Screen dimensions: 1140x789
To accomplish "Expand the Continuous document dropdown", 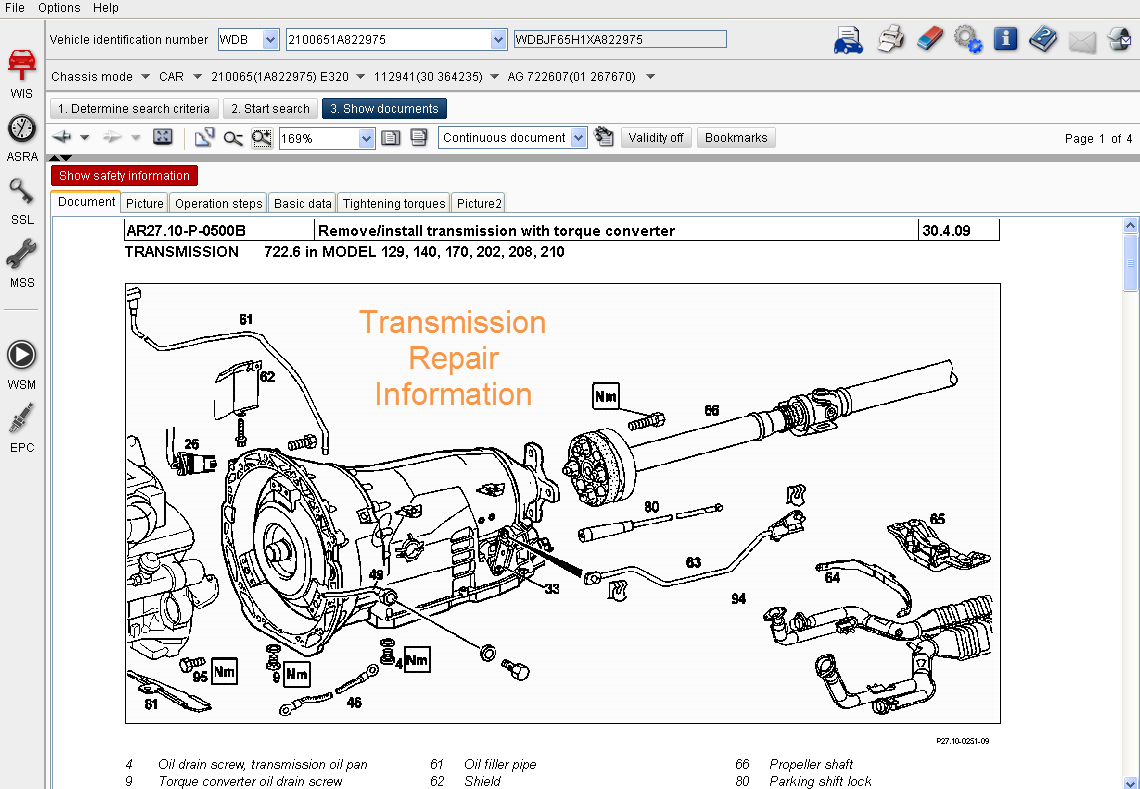I will pos(578,138).
